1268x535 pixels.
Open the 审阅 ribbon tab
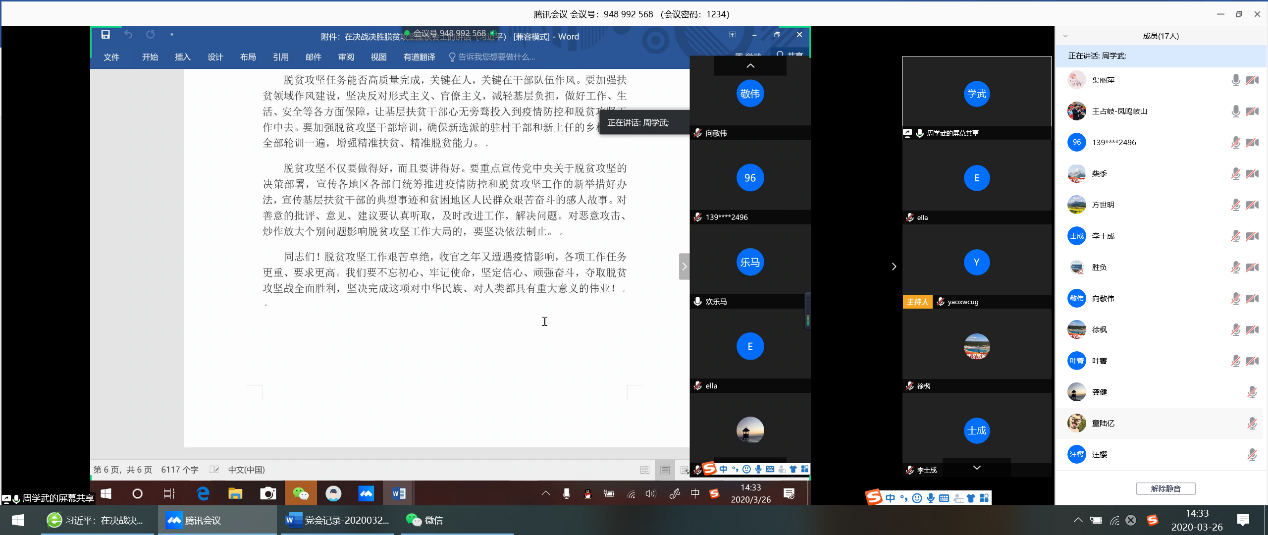pyautogui.click(x=346, y=57)
